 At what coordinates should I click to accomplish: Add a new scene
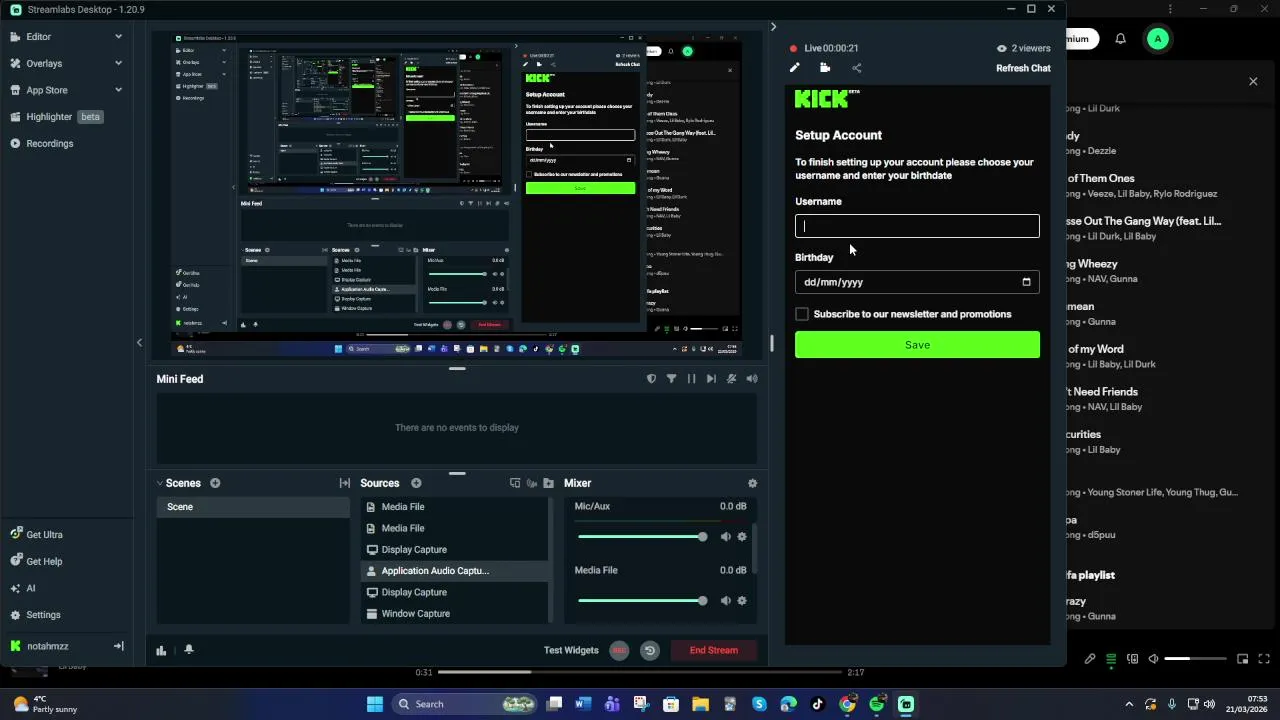(x=215, y=483)
